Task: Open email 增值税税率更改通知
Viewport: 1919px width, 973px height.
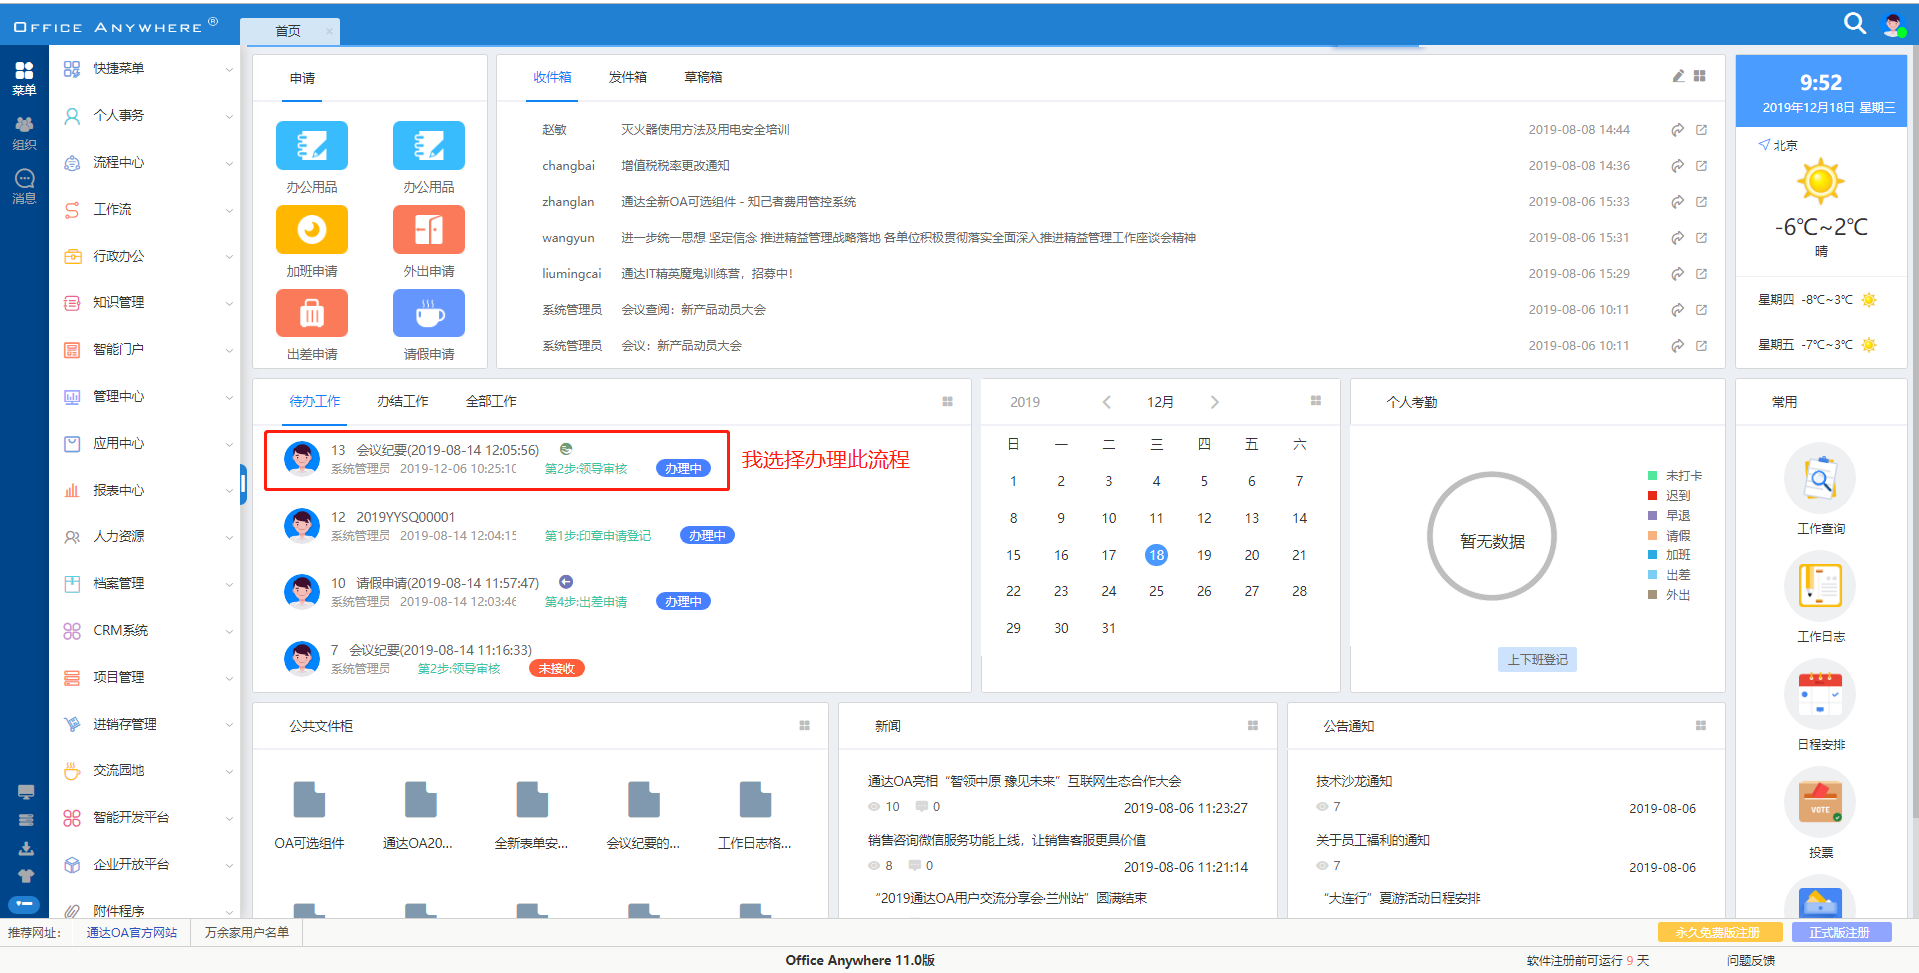Action: click(x=675, y=166)
